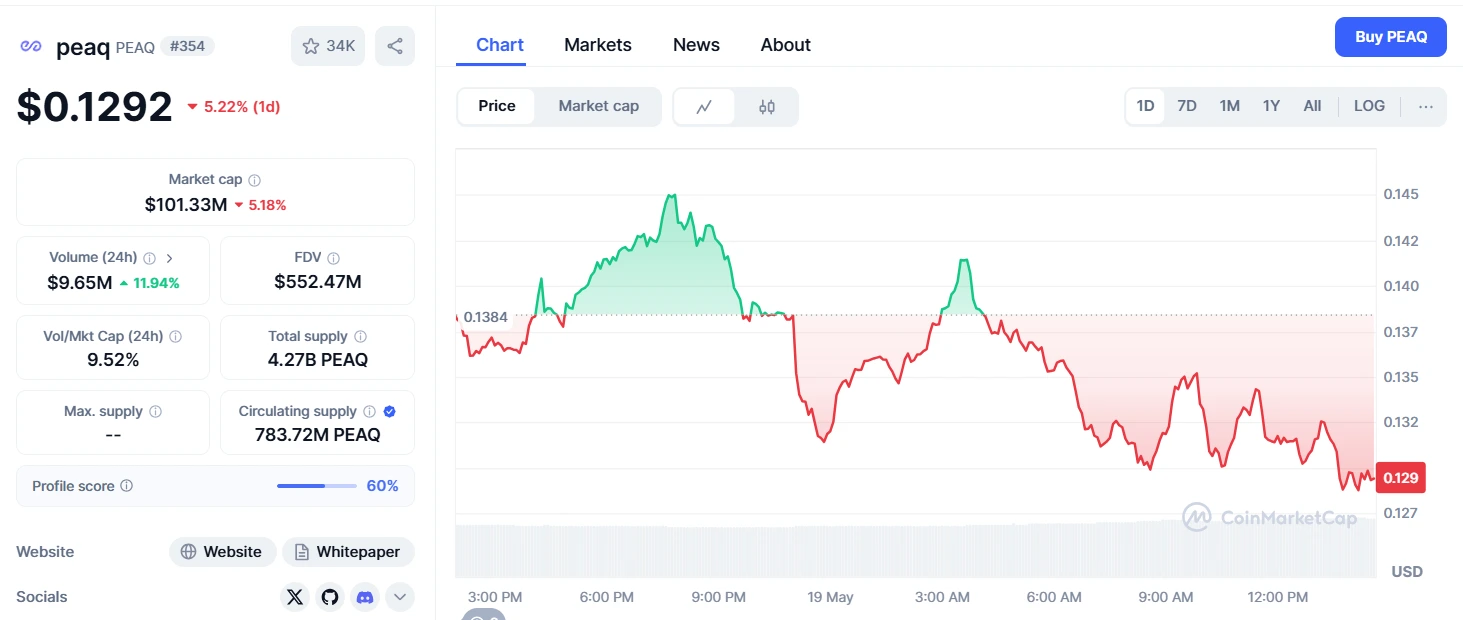This screenshot has height=620, width=1463.
Task: Open the peaq Website link
Action: click(x=222, y=552)
